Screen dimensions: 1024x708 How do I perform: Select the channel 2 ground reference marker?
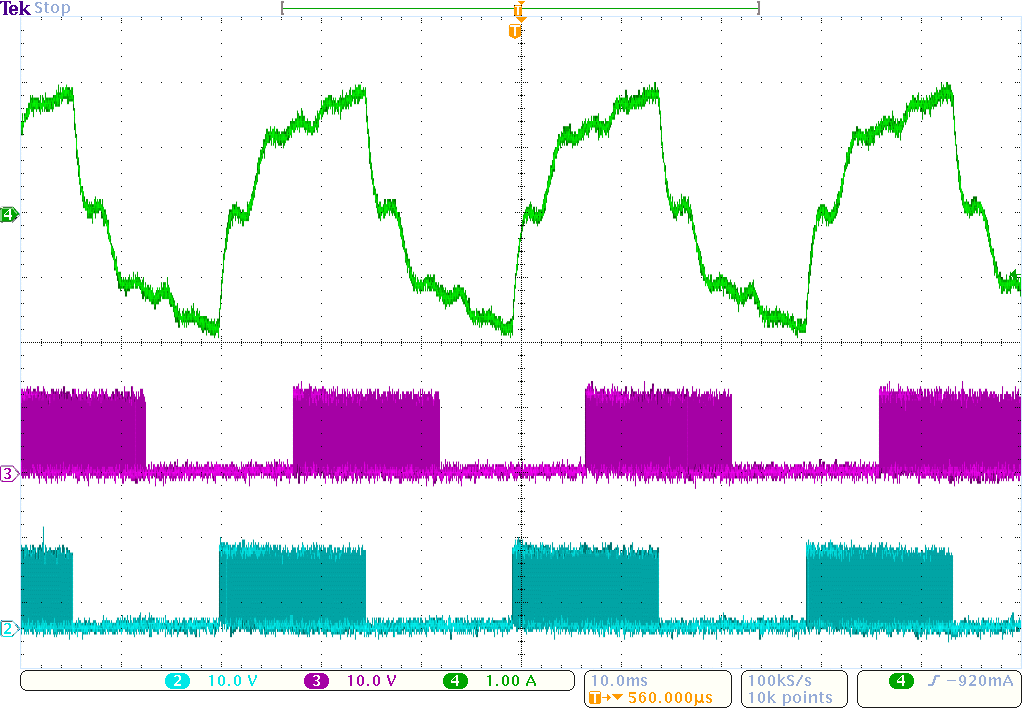(9, 629)
